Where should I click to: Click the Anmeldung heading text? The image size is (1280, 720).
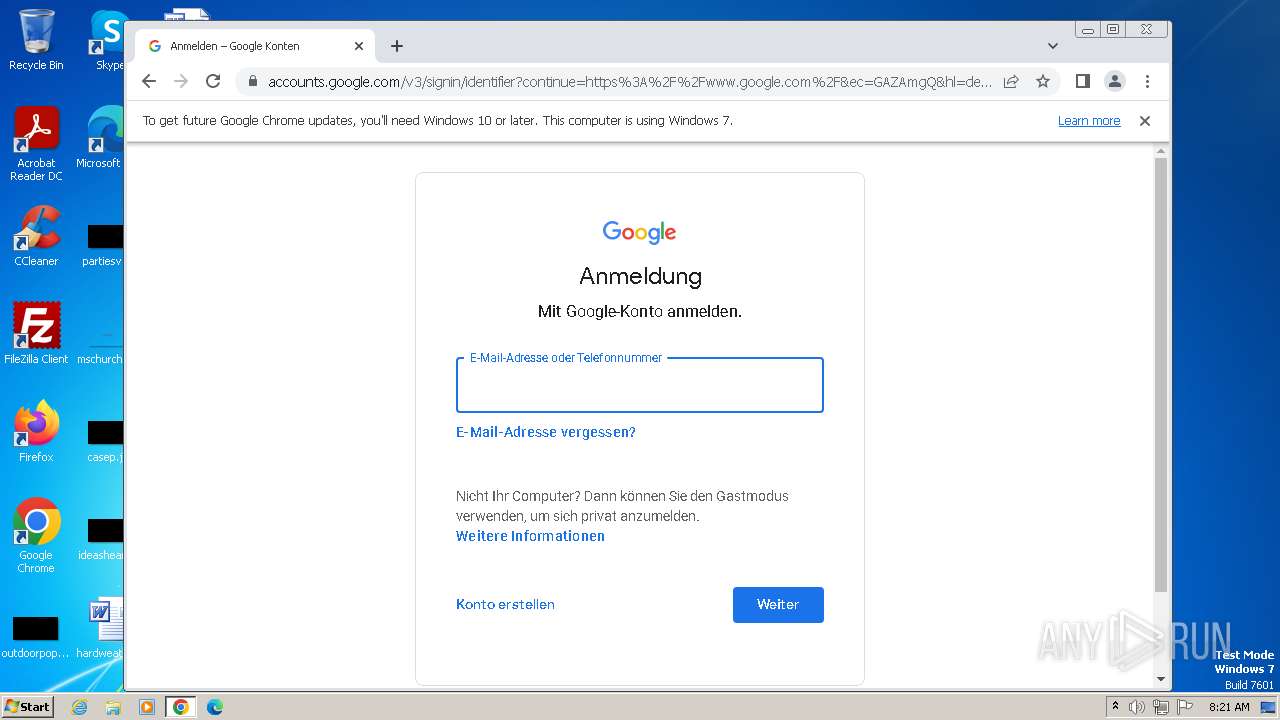(640, 277)
